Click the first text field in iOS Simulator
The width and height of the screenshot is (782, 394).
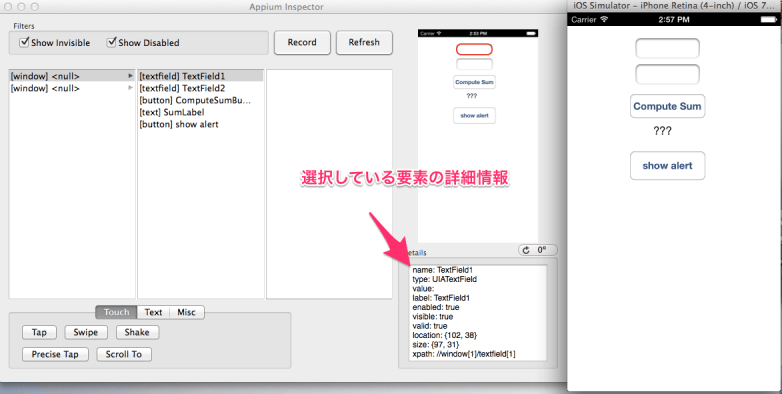coord(667,48)
